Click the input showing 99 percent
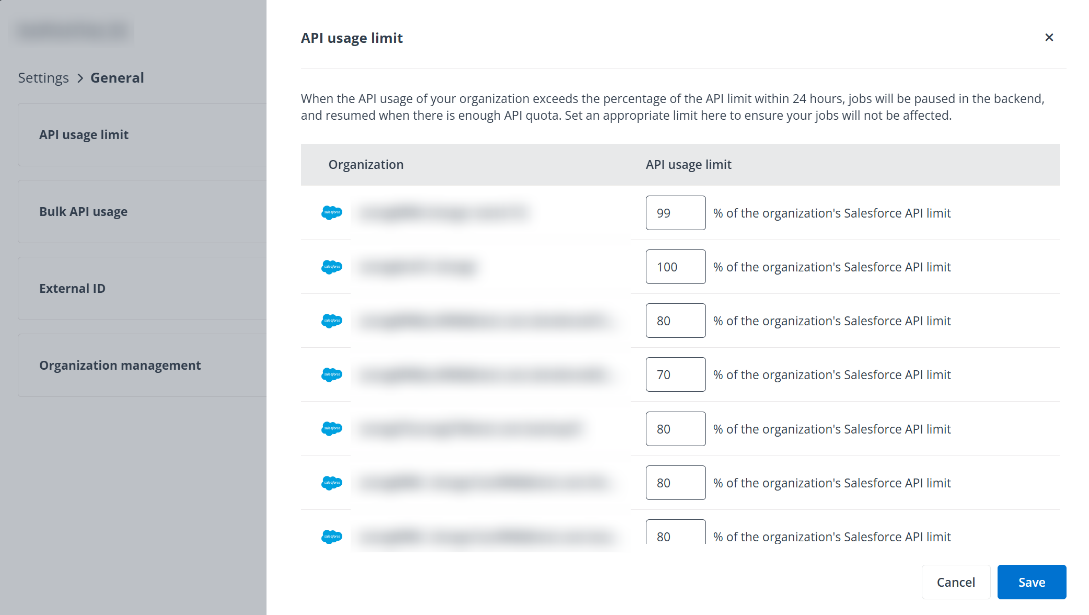Image resolution: width=1089 pixels, height=615 pixels. point(675,212)
